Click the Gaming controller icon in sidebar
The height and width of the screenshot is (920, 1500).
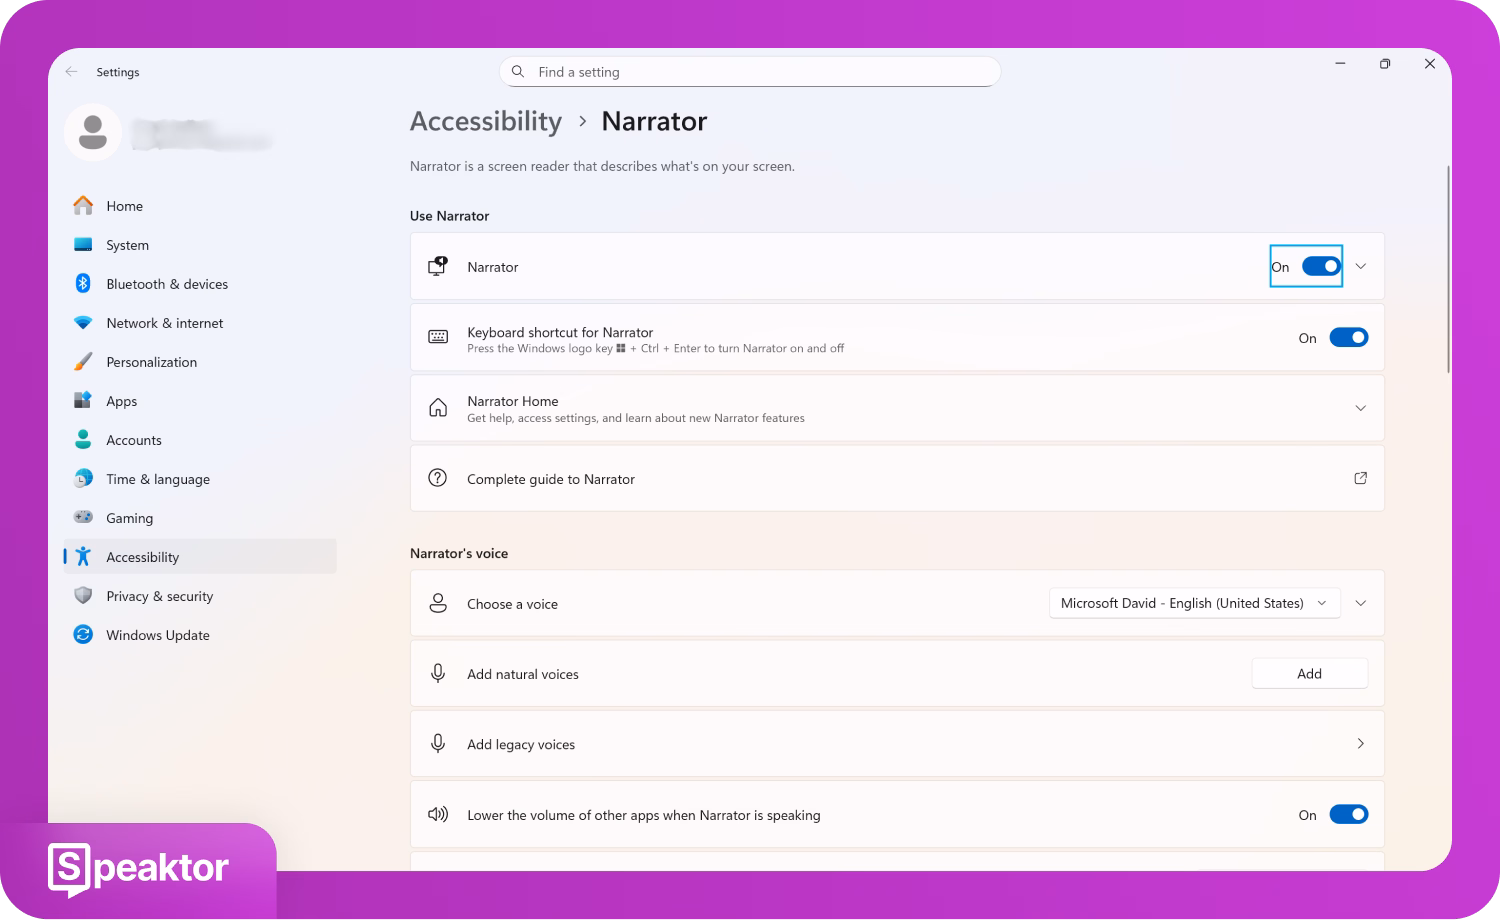(83, 518)
